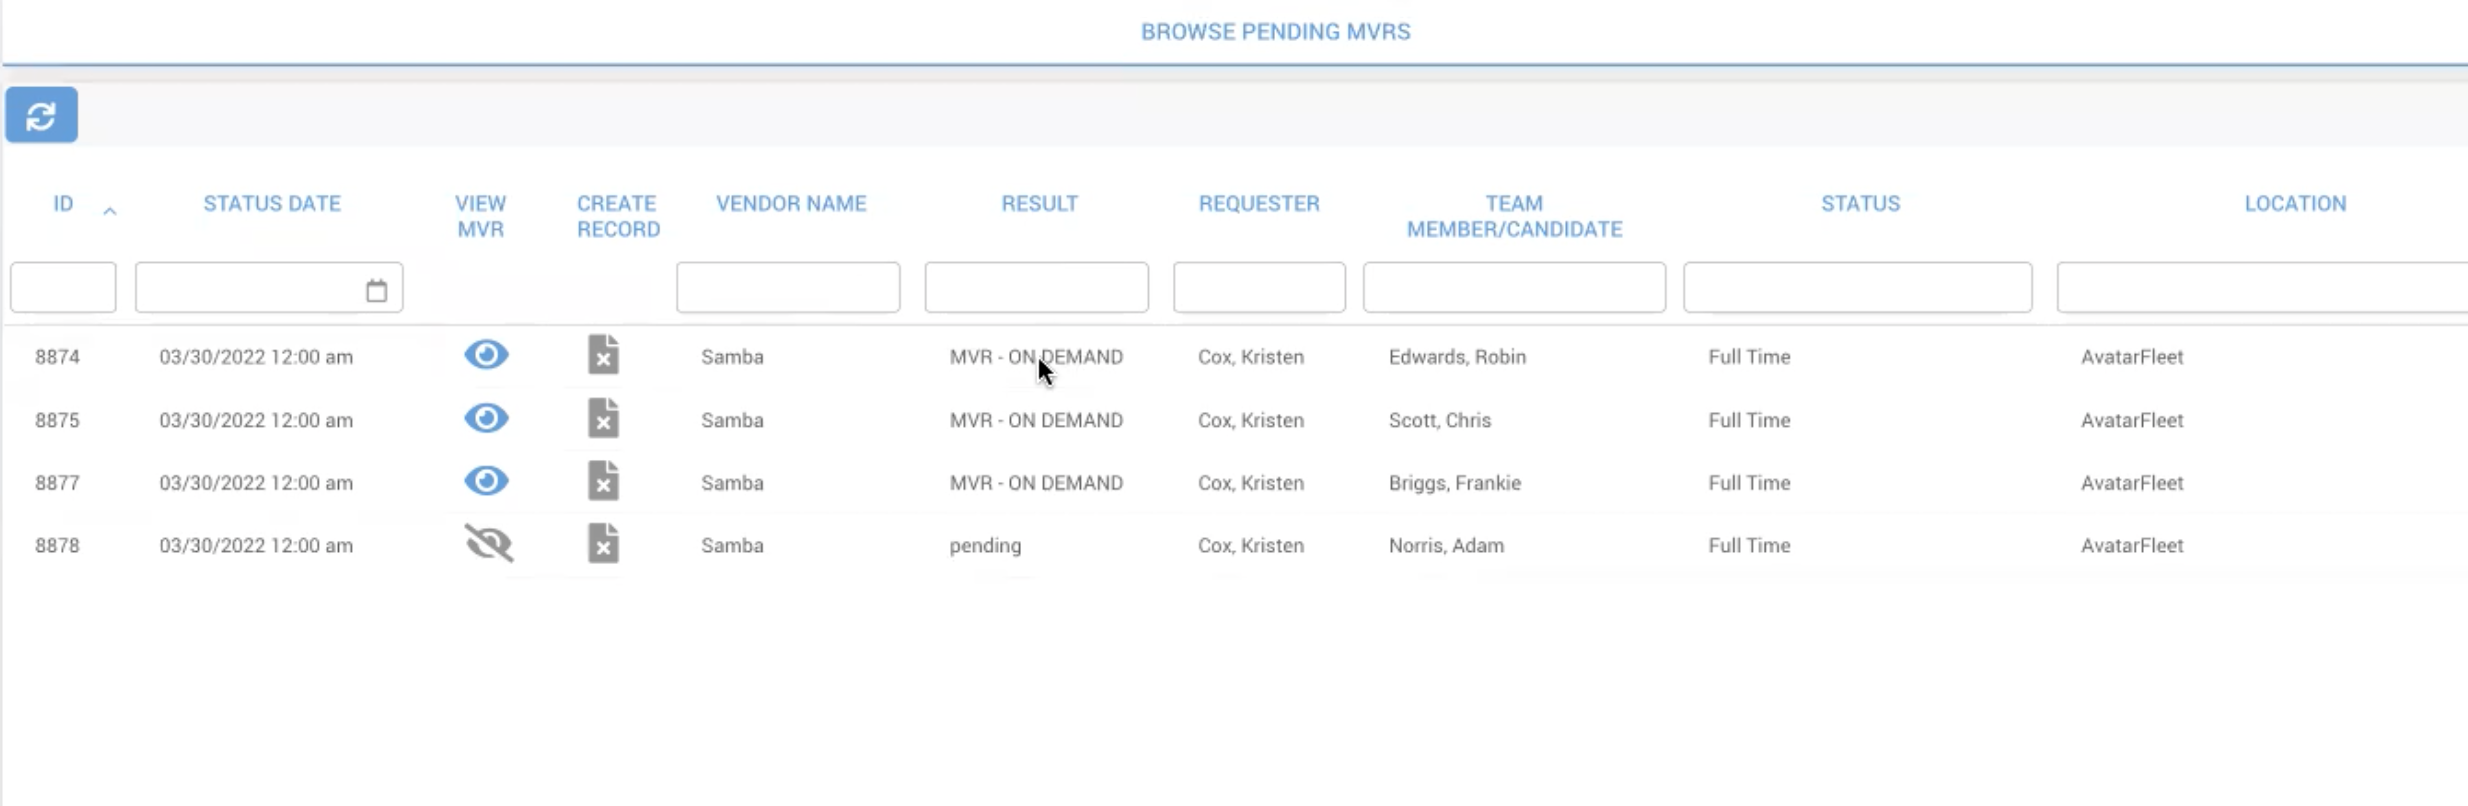Sort by Result column header
The height and width of the screenshot is (806, 2468).
(1040, 204)
